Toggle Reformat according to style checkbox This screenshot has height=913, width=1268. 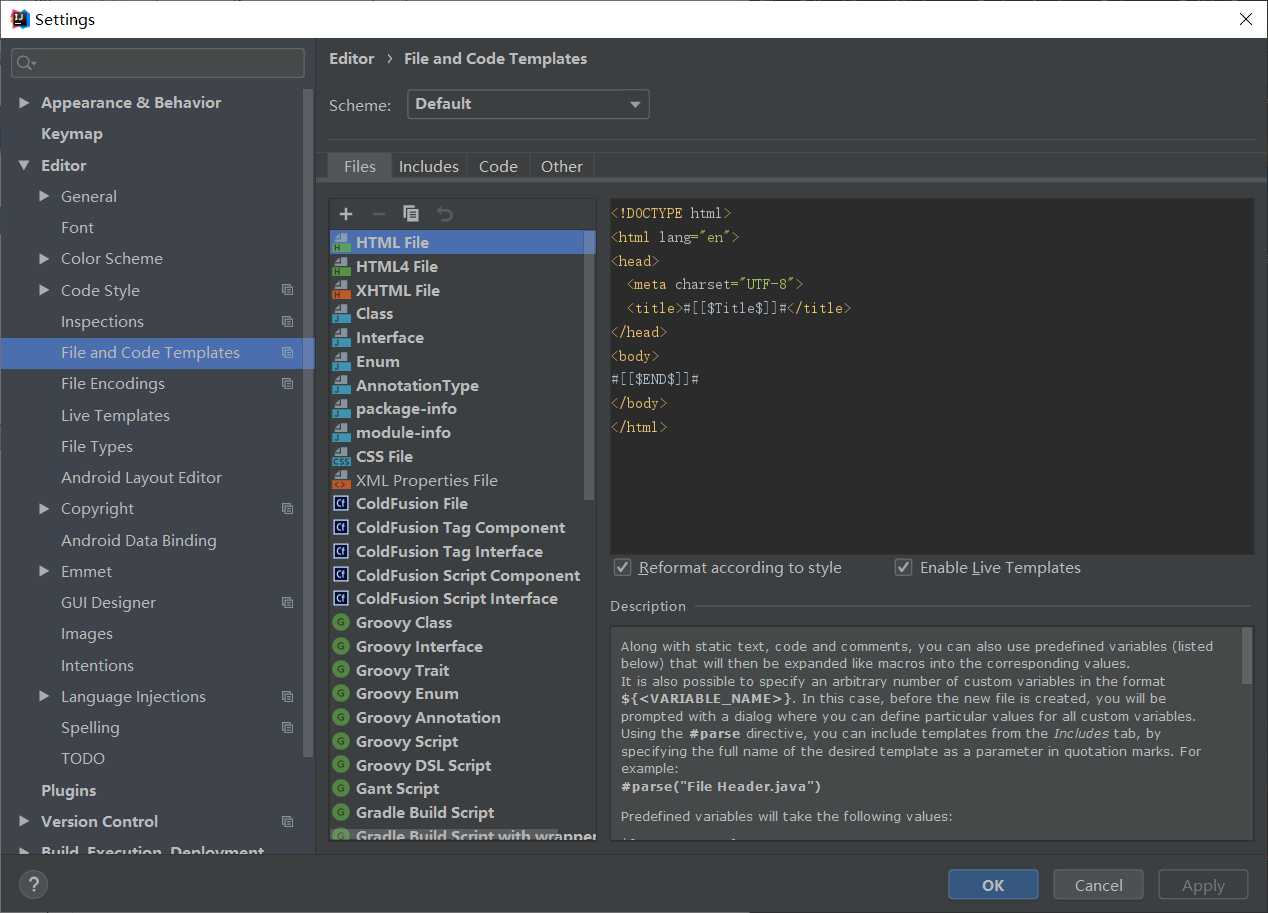(623, 568)
